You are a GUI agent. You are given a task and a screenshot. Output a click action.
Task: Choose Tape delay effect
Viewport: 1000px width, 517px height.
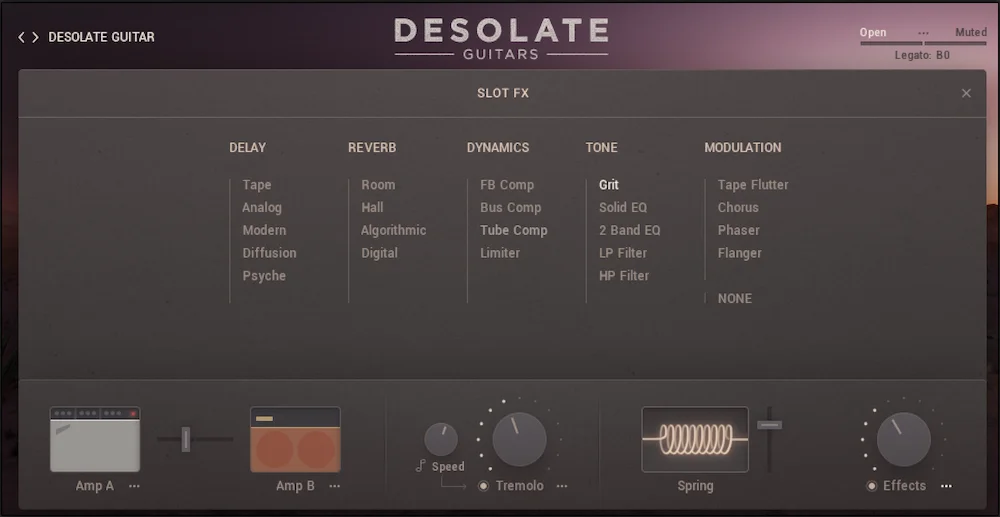[257, 185]
